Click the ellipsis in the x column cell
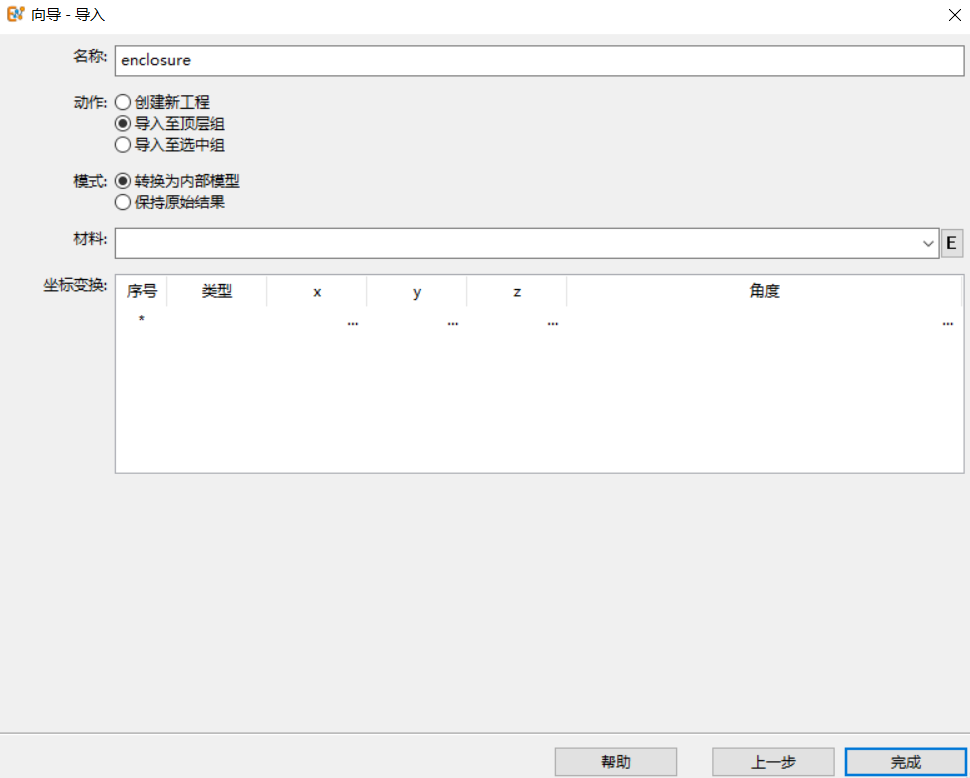The width and height of the screenshot is (970, 778). coord(353,323)
